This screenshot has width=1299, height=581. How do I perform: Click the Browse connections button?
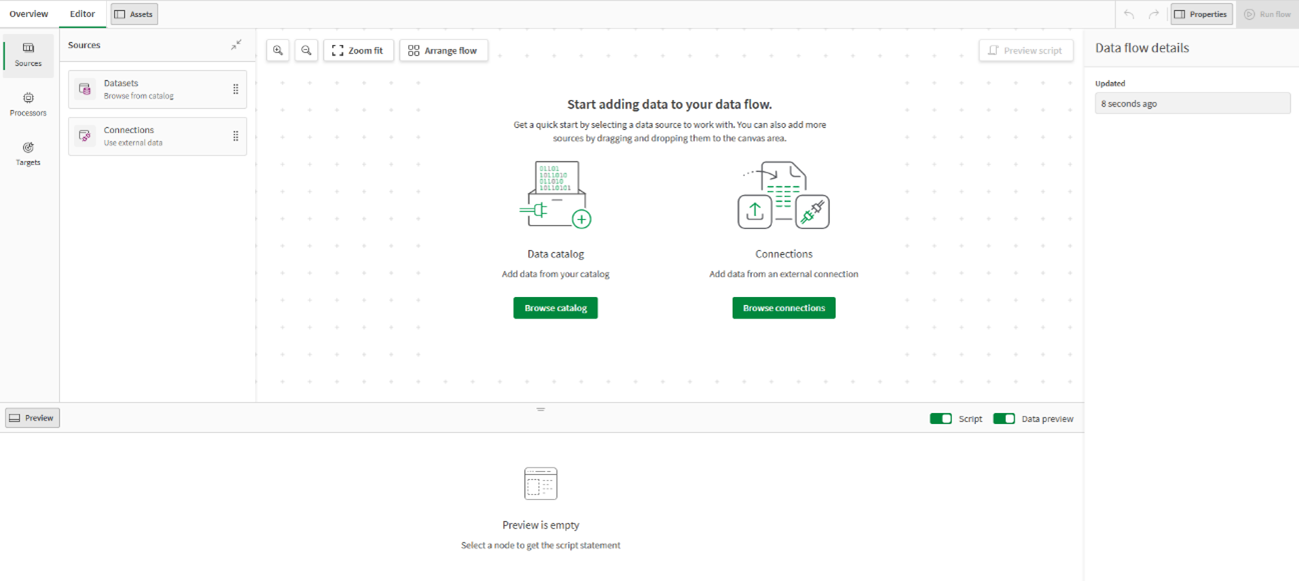click(783, 308)
